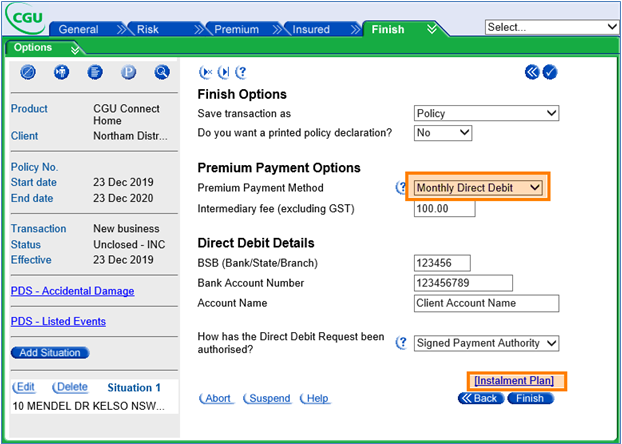Click the P premium sidebar icon
This screenshot has width=622, height=444.
click(129, 72)
